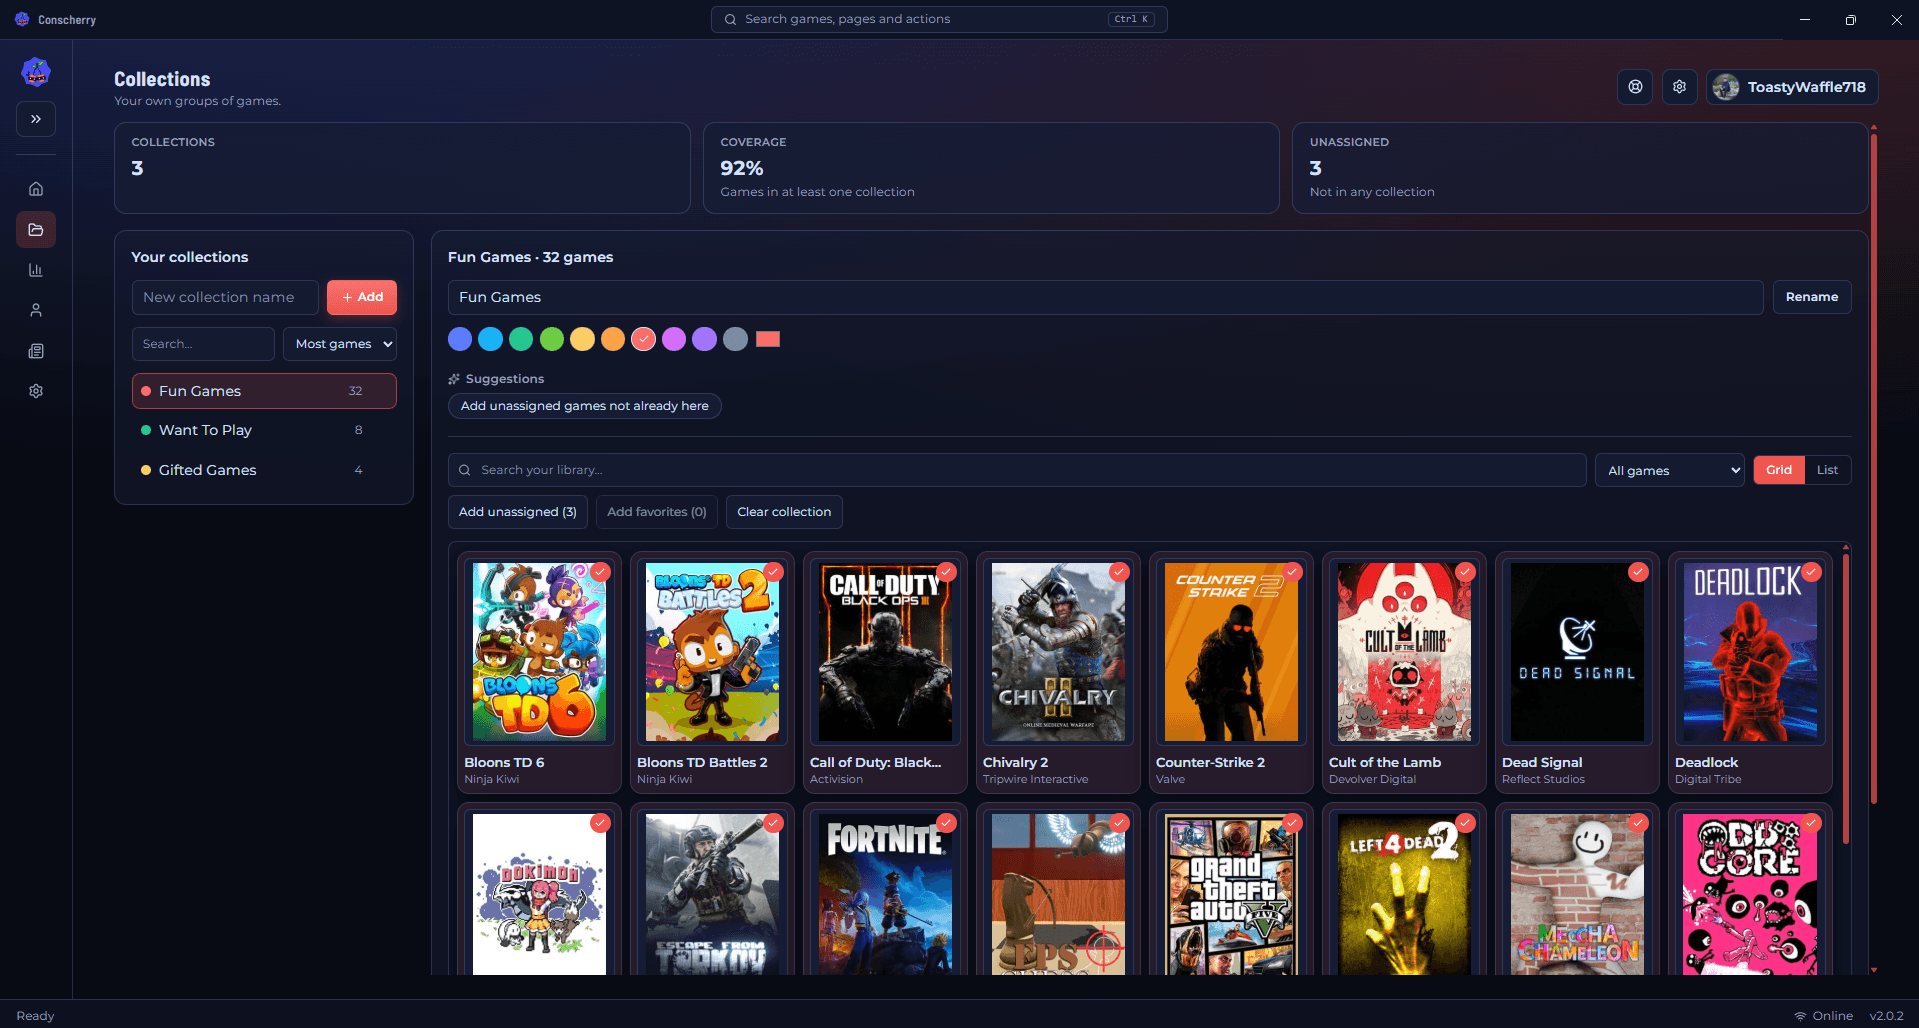This screenshot has height=1028, width=1919.
Task: Uncheck the Fortnite card checkmark
Action: pos(946,823)
